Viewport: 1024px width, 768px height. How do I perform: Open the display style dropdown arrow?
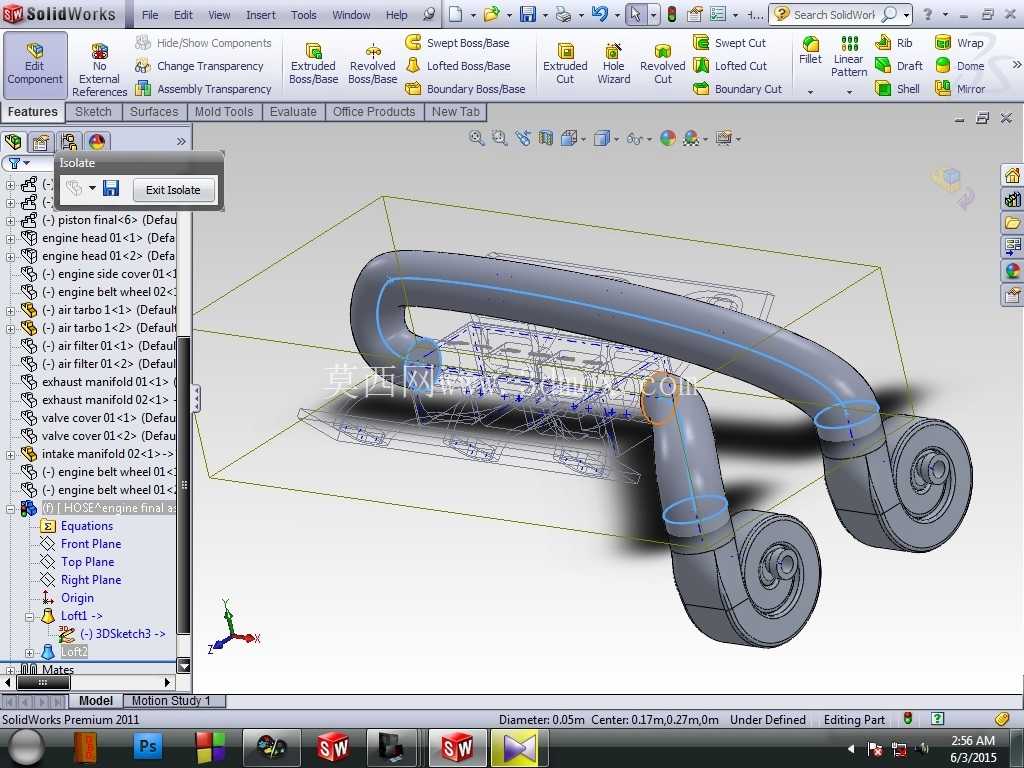click(x=616, y=138)
